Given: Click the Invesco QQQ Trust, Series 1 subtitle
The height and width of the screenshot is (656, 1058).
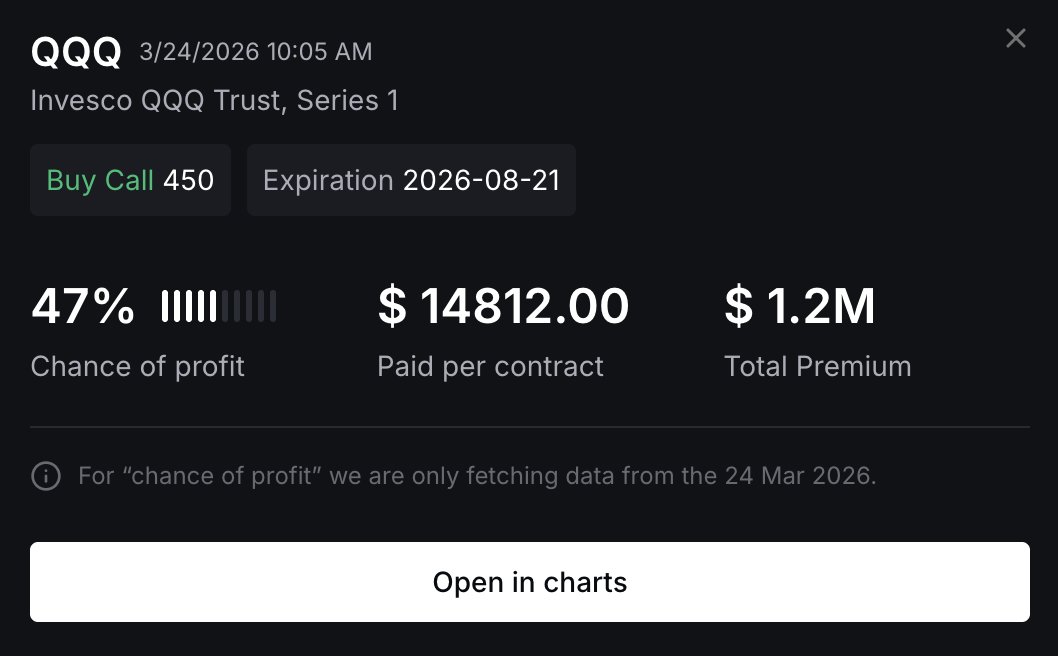Looking at the screenshot, I should (x=215, y=100).
